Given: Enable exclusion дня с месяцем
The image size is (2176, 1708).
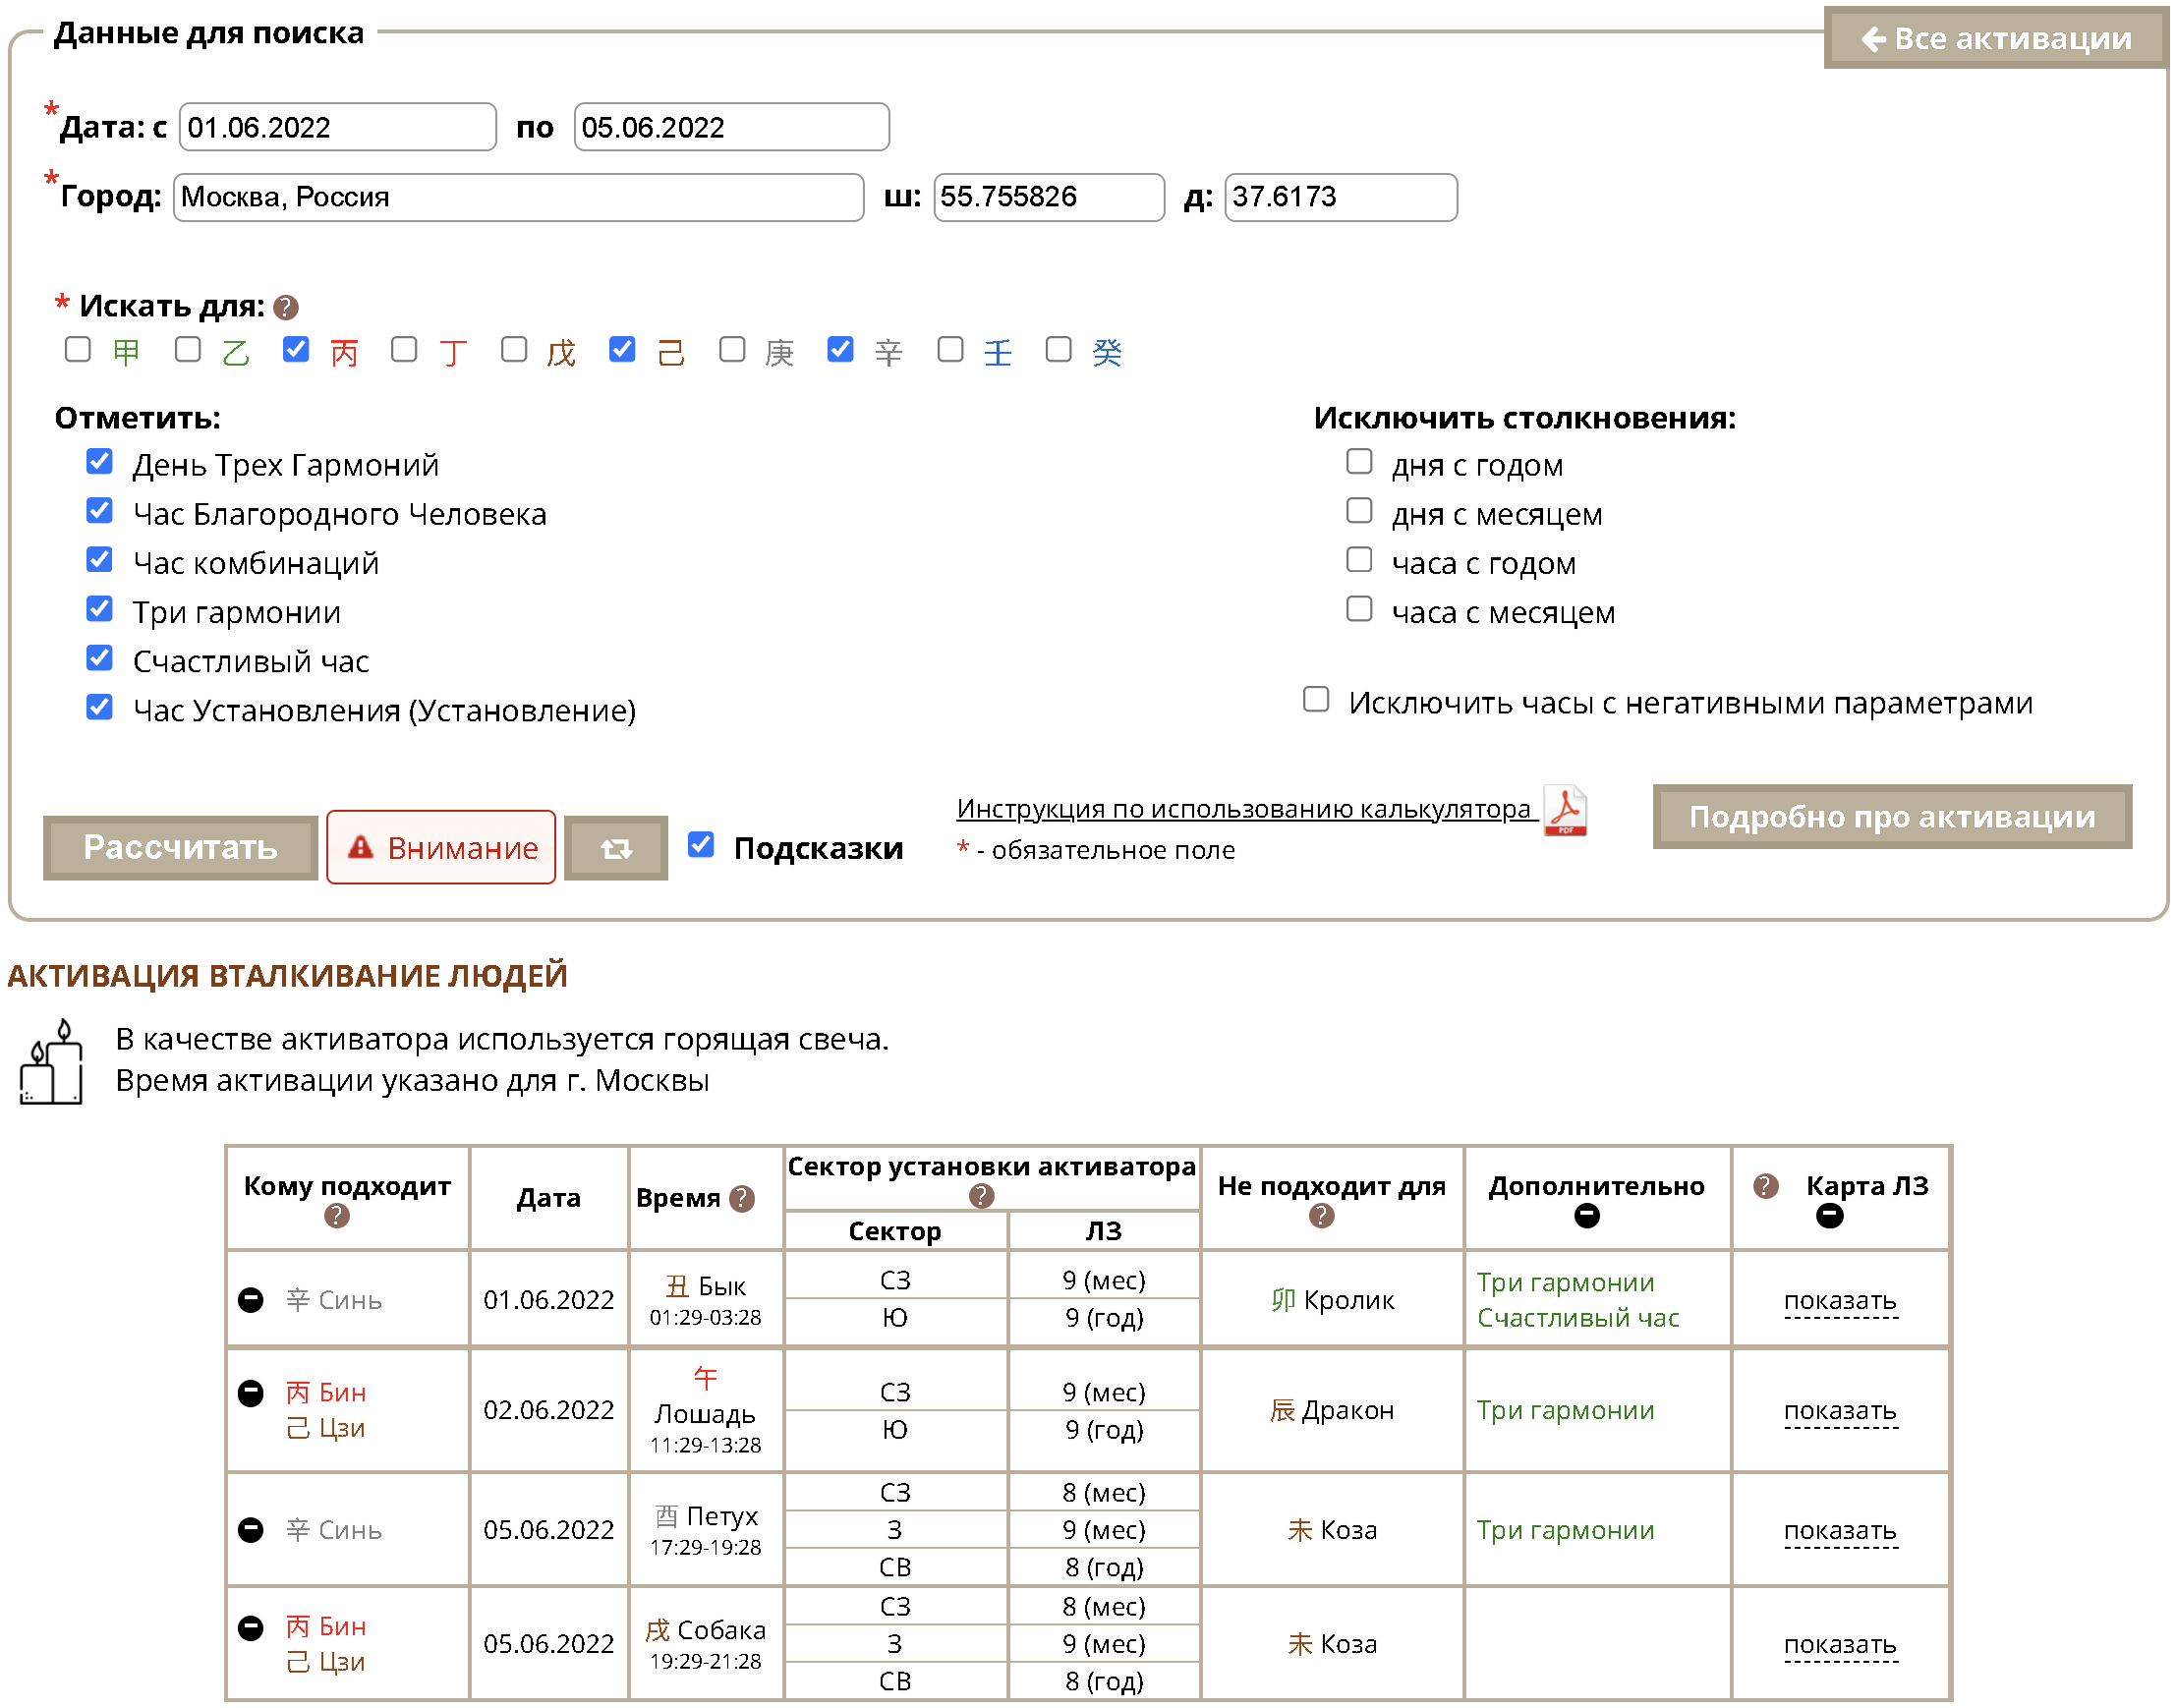Looking at the screenshot, I should click(1359, 511).
